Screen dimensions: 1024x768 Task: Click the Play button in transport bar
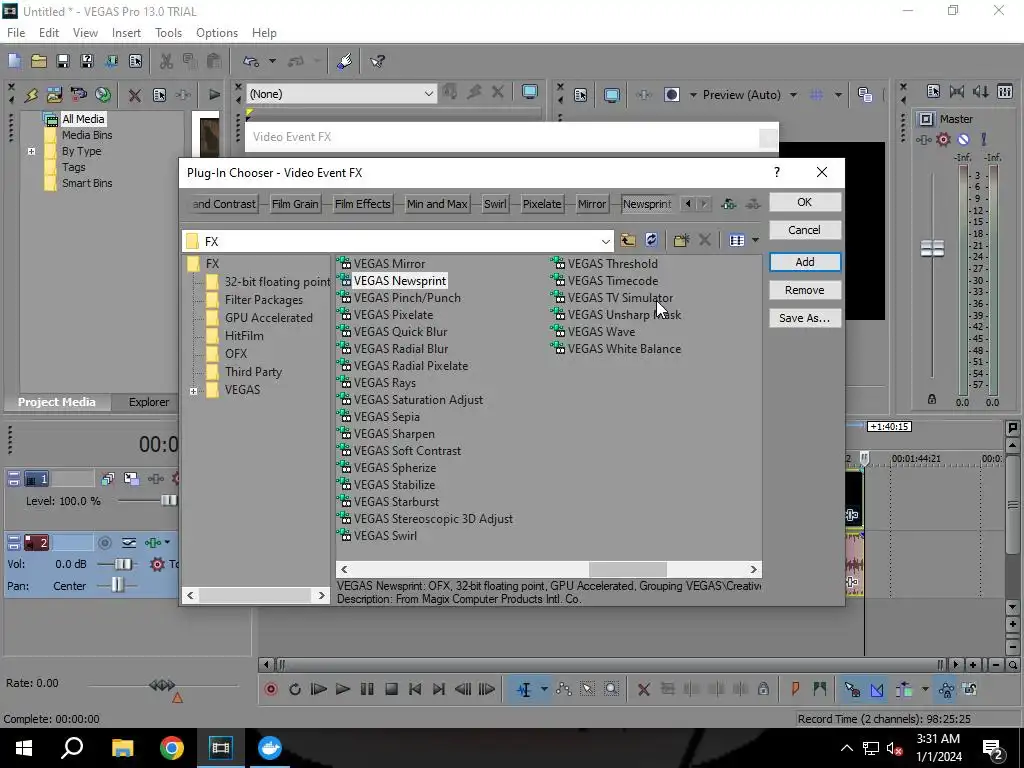[342, 689]
